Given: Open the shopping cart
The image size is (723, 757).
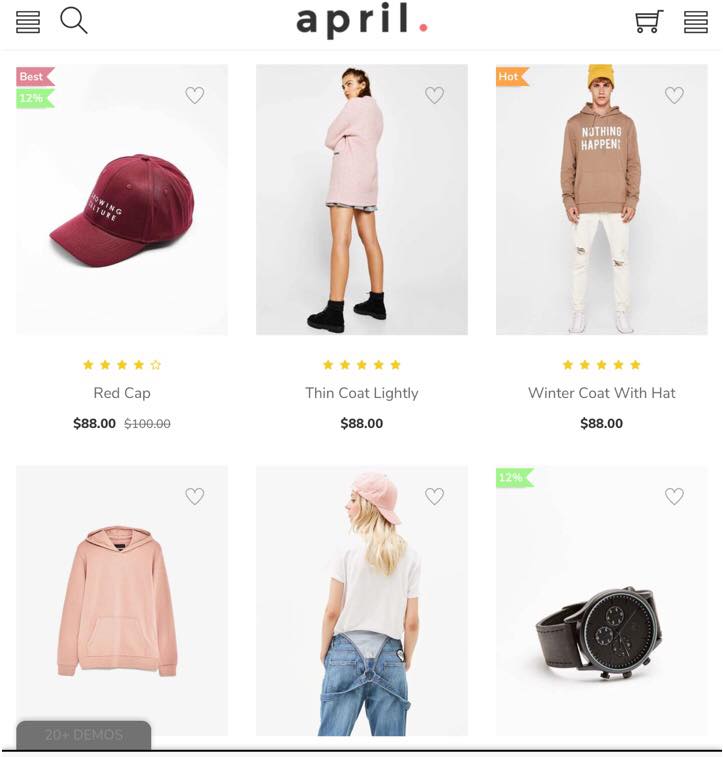Looking at the screenshot, I should (649, 22).
